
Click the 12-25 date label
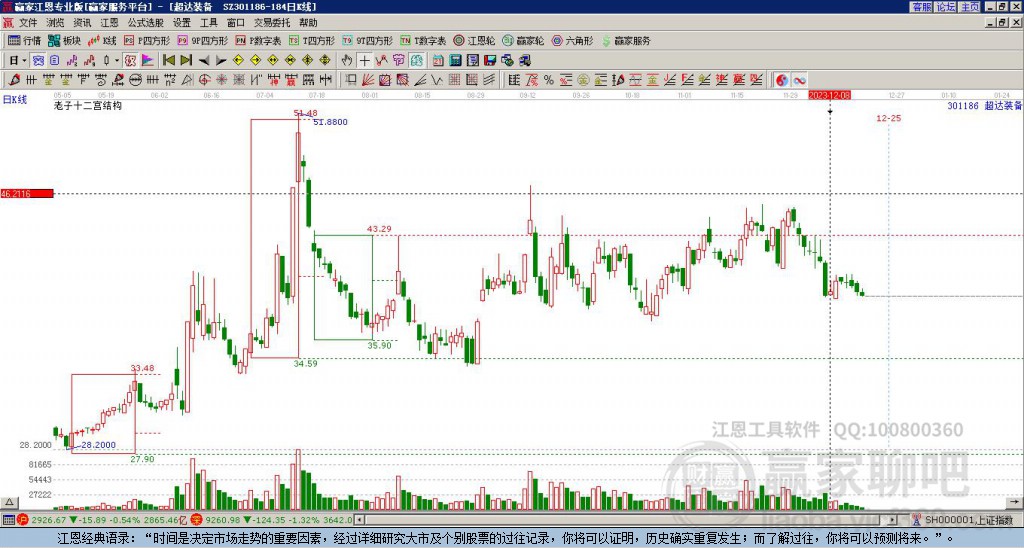pyautogui.click(x=888, y=118)
